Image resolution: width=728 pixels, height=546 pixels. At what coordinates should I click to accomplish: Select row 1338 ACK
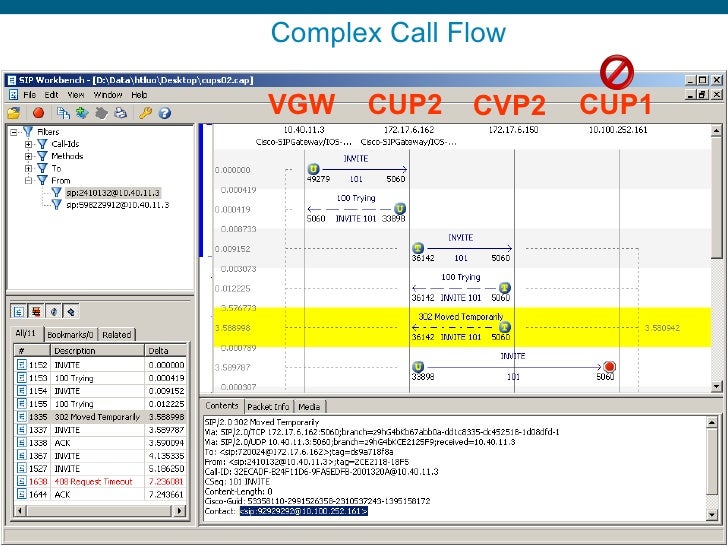100,442
